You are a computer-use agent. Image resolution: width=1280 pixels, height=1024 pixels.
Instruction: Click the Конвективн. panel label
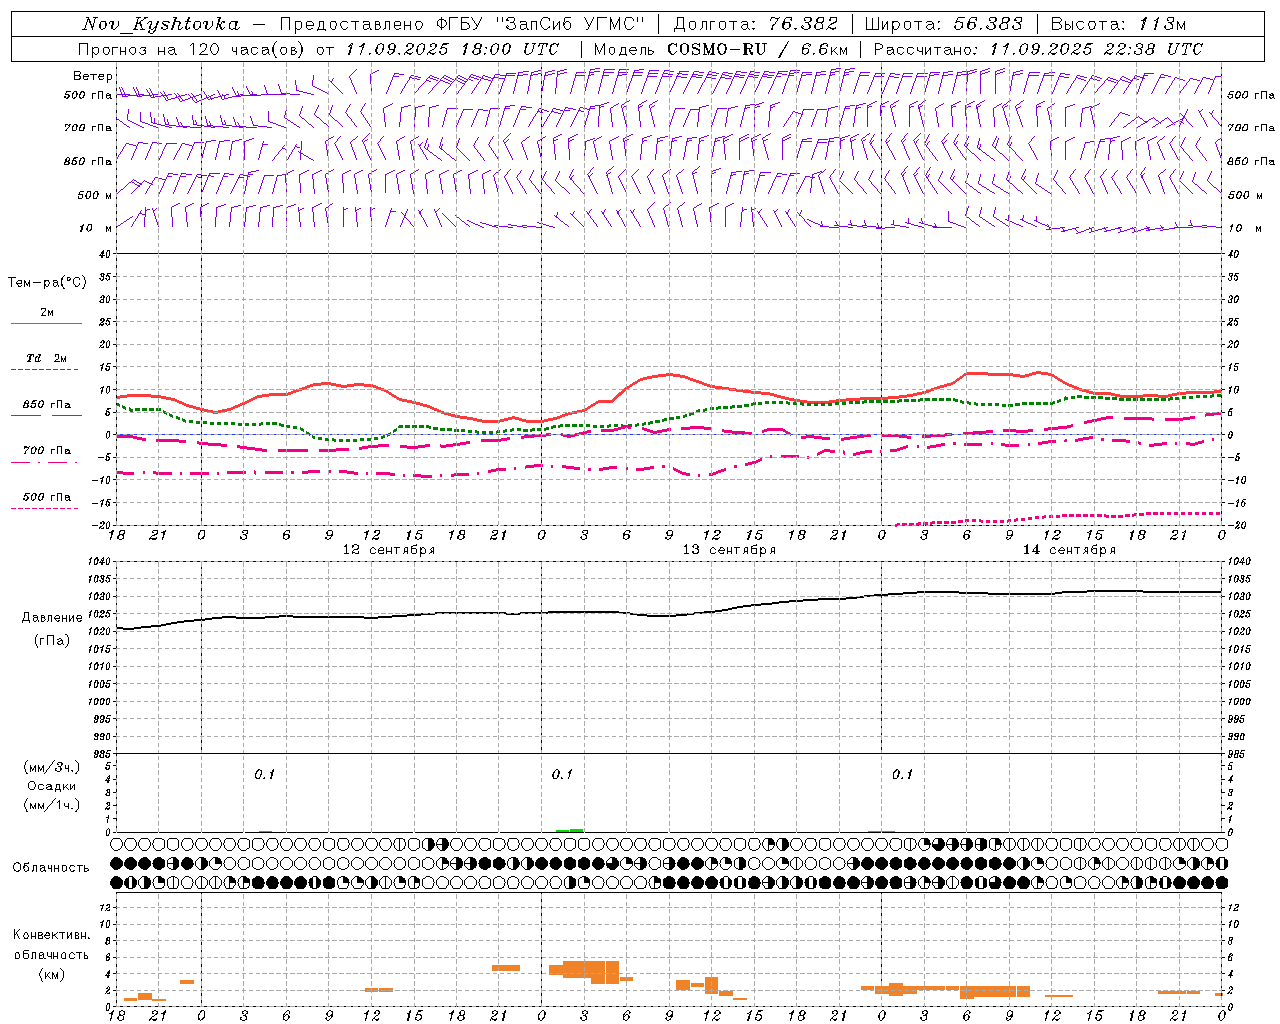click(x=52, y=935)
